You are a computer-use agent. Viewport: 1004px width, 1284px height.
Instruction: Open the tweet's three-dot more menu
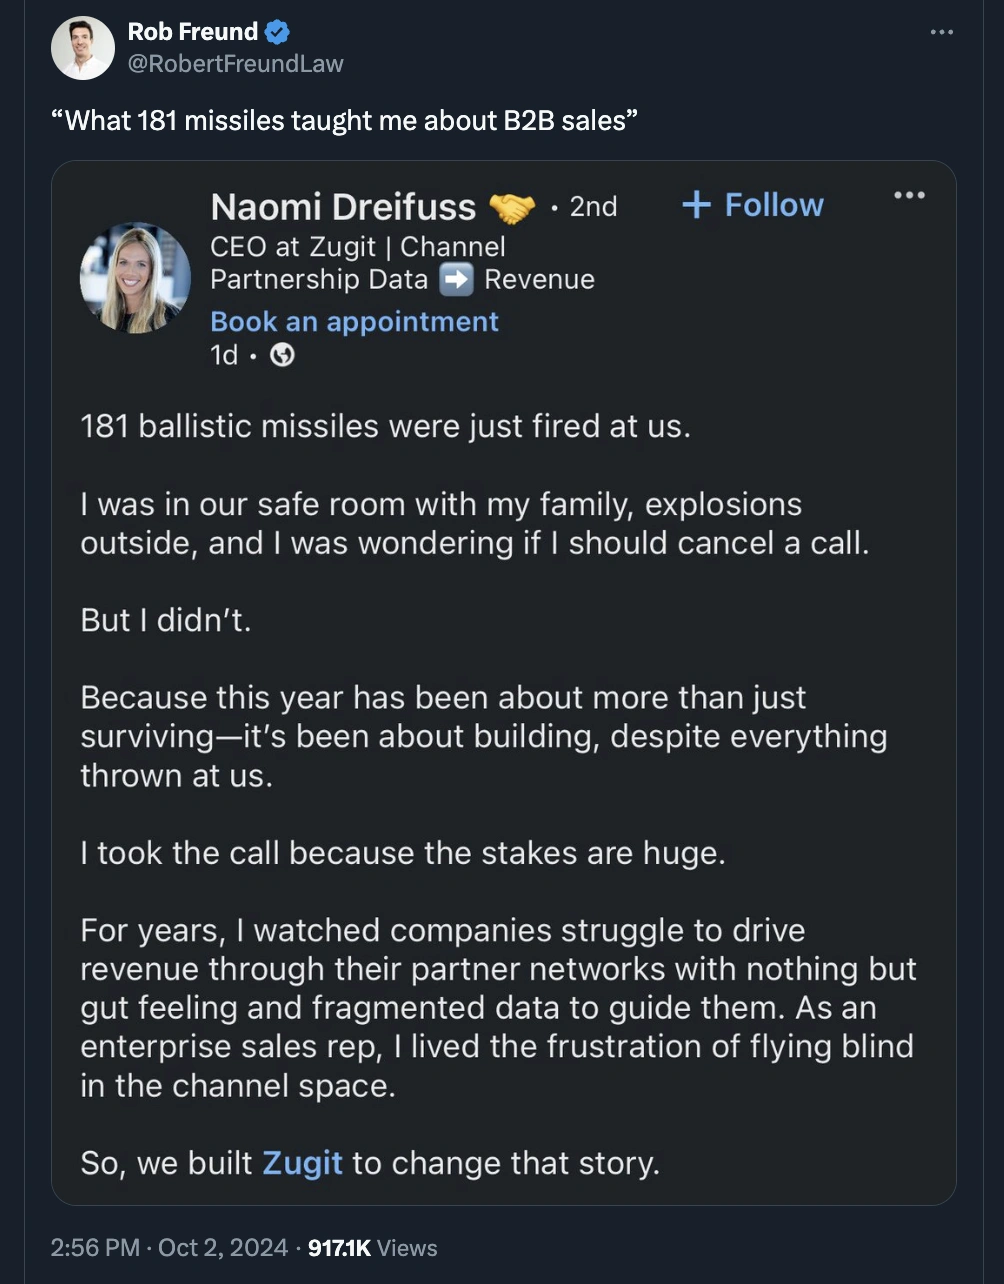pos(941,33)
